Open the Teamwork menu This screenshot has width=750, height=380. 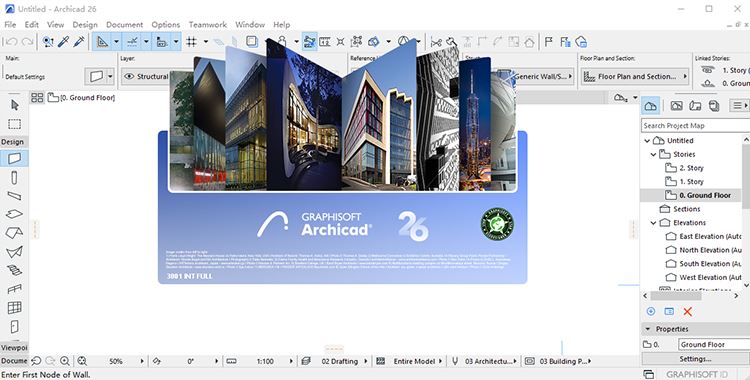coord(208,24)
